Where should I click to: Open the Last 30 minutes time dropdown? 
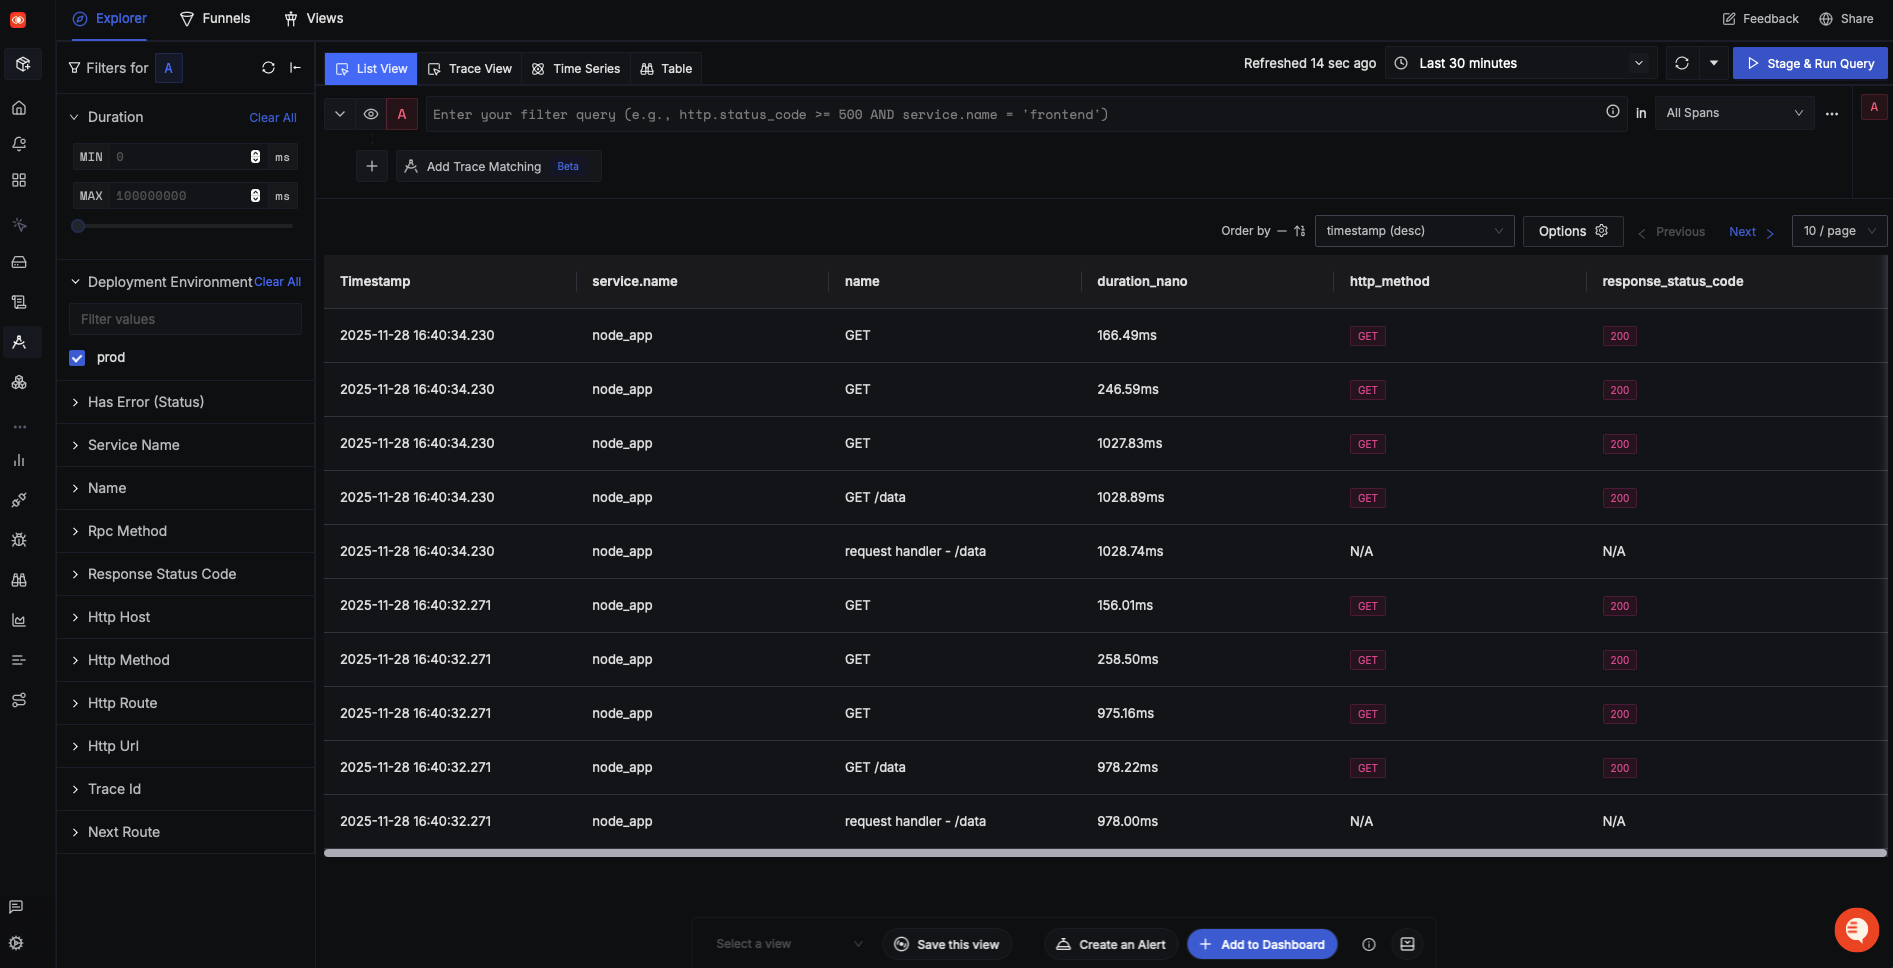(1520, 63)
